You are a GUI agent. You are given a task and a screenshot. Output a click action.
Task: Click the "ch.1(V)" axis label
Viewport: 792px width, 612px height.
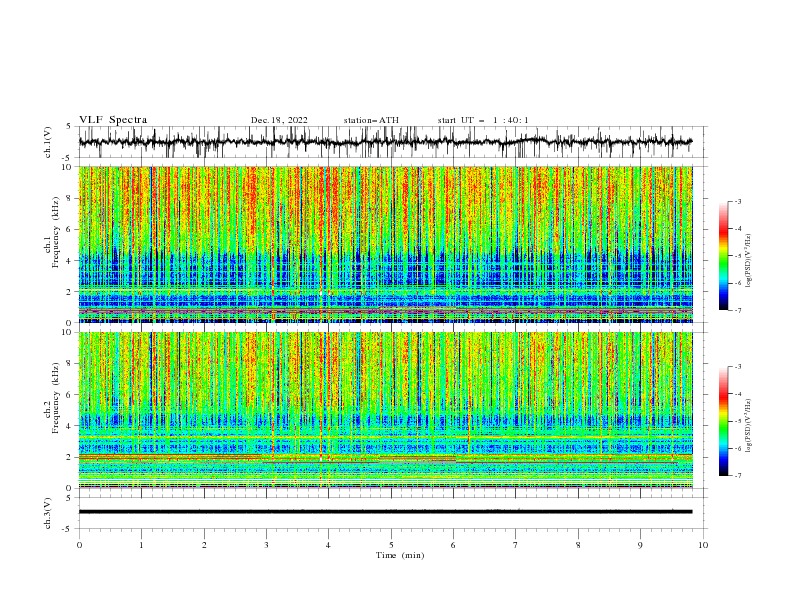(48, 142)
